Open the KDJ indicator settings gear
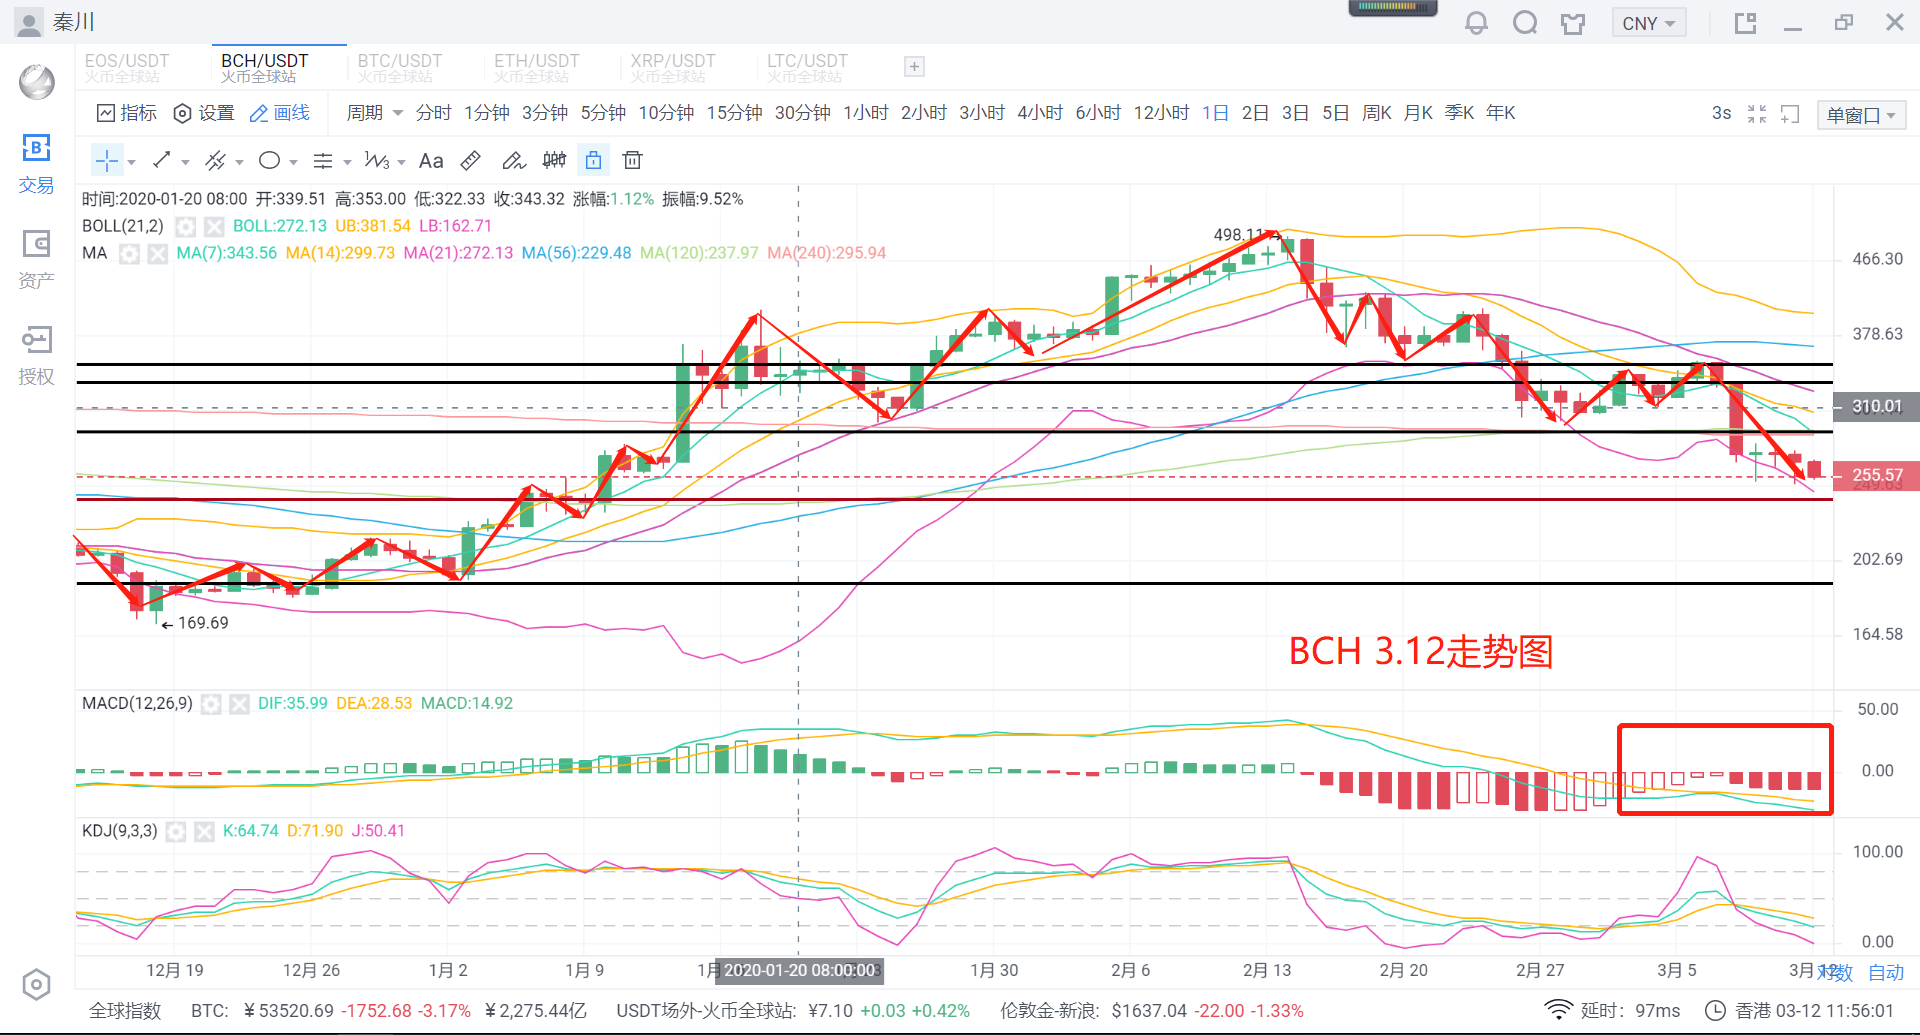Image resolution: width=1920 pixels, height=1035 pixels. pyautogui.click(x=176, y=831)
